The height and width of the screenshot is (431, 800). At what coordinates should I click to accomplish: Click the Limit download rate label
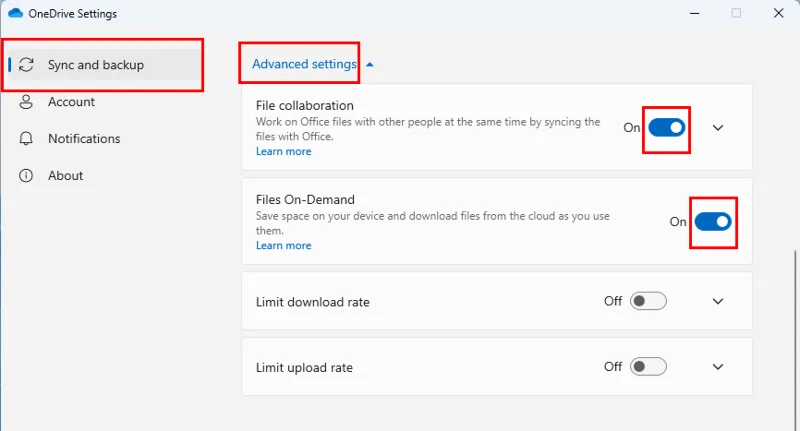tap(313, 302)
